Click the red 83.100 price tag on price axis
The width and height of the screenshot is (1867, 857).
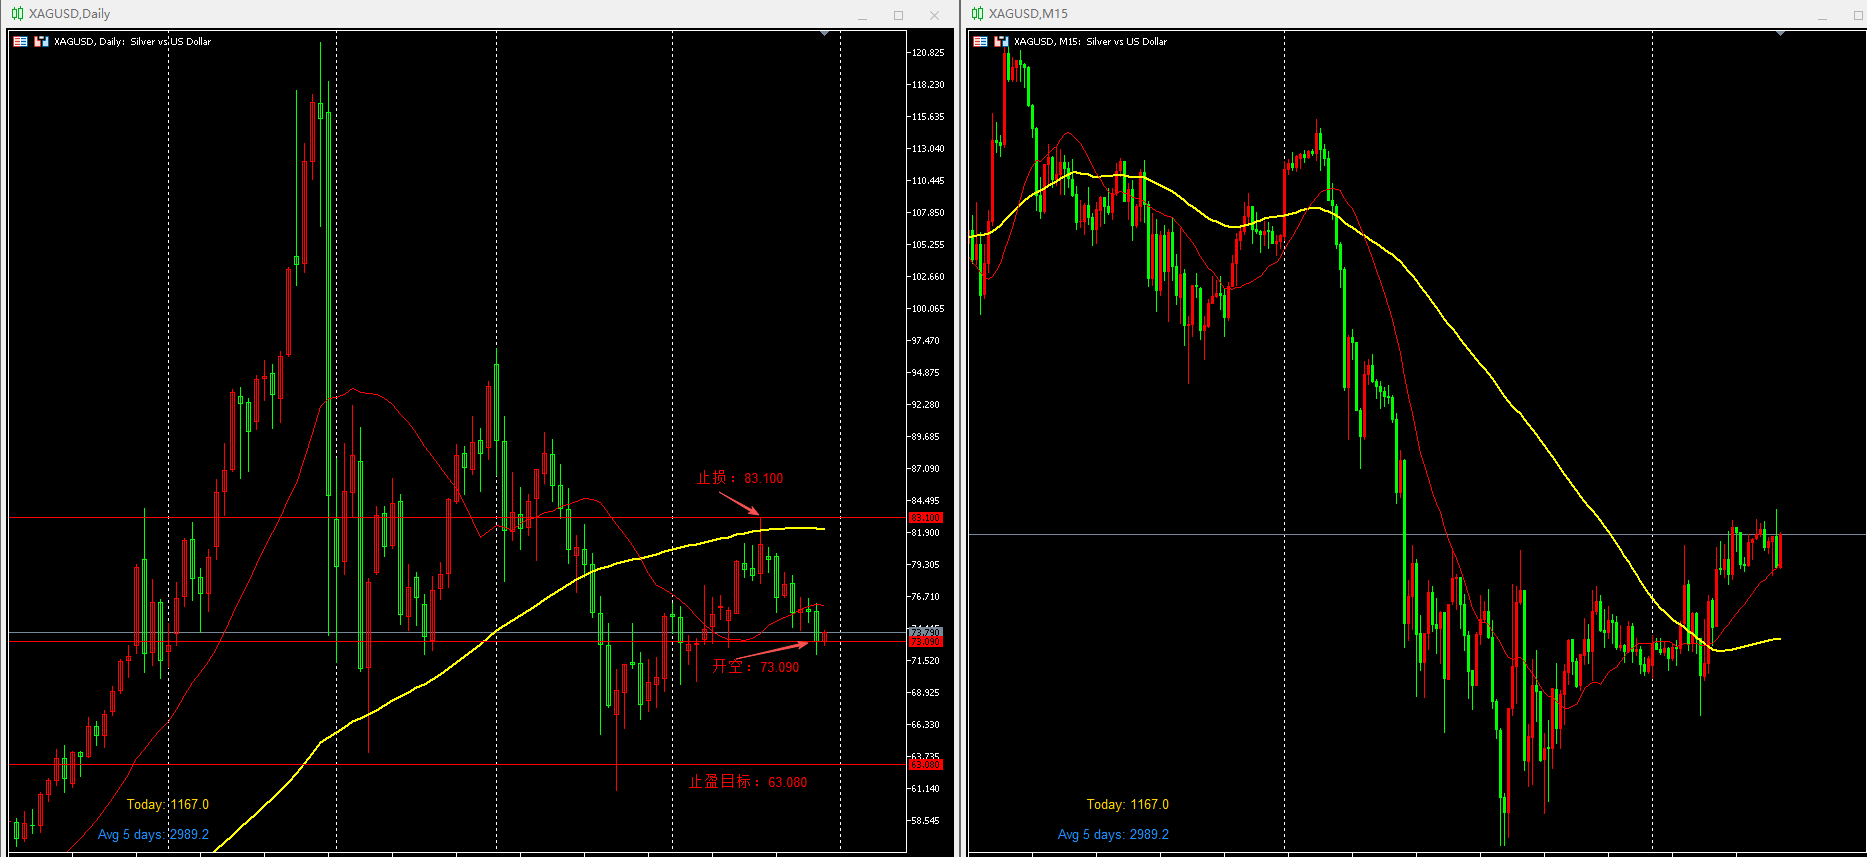[x=926, y=518]
